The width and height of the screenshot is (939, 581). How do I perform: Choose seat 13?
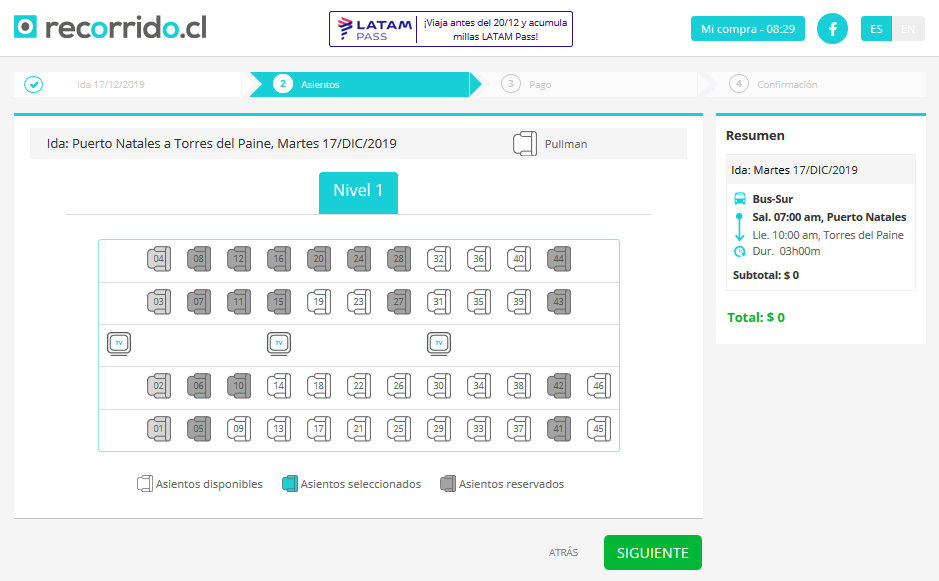tap(279, 429)
